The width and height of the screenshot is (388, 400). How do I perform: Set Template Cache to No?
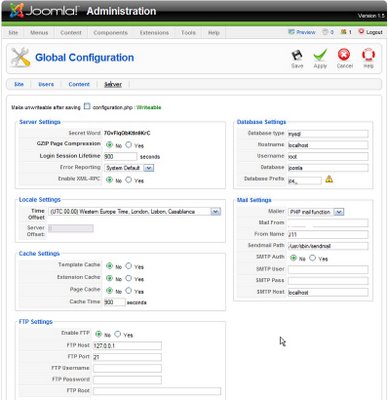(x=109, y=266)
